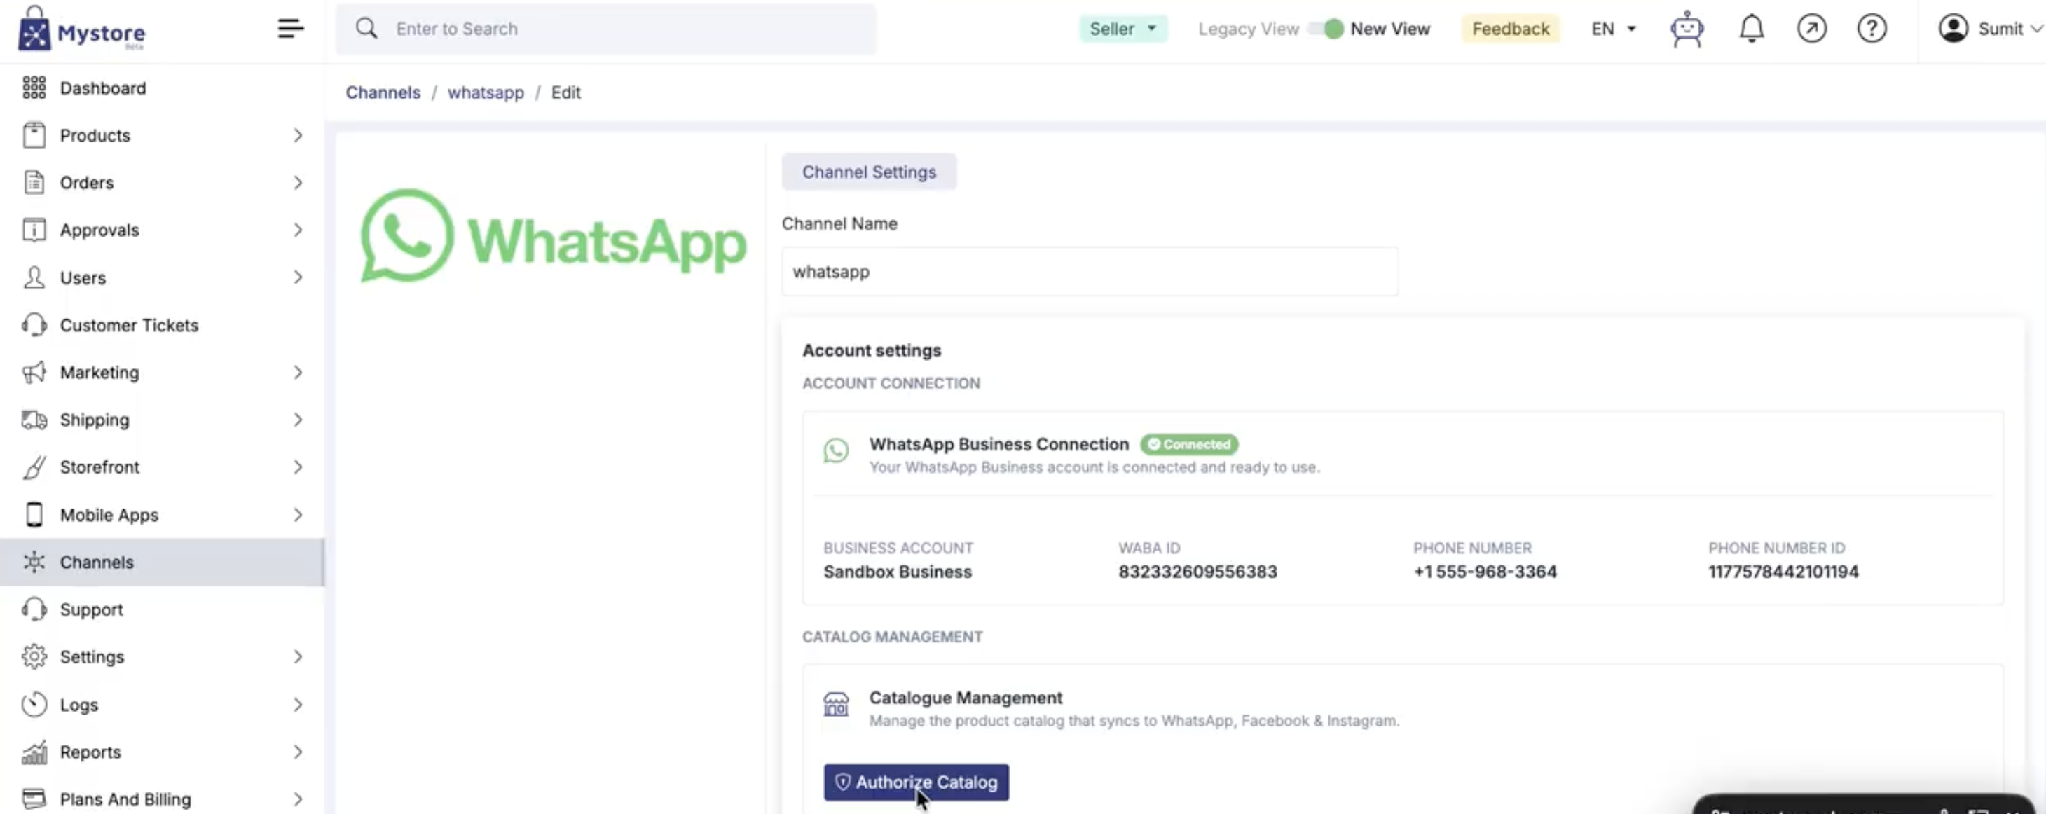Click the Channels icon in sidebar
Image resolution: width=2046 pixels, height=814 pixels.
34,562
